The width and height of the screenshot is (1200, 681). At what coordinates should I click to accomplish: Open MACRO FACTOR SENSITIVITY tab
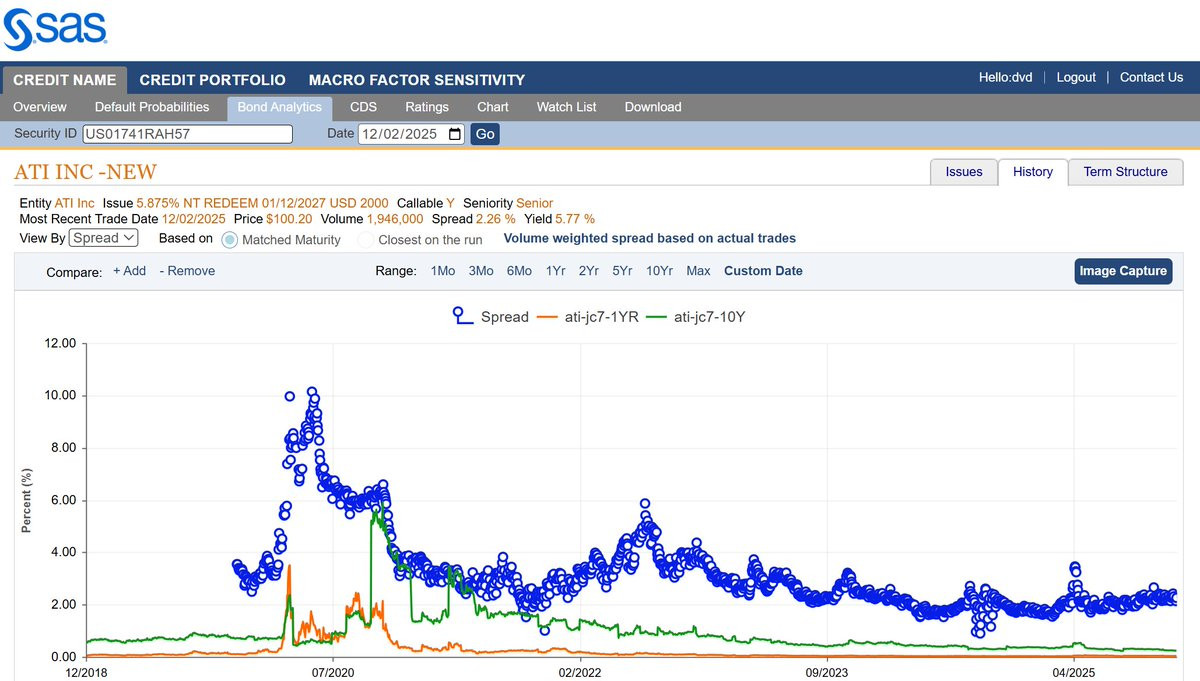tap(417, 80)
